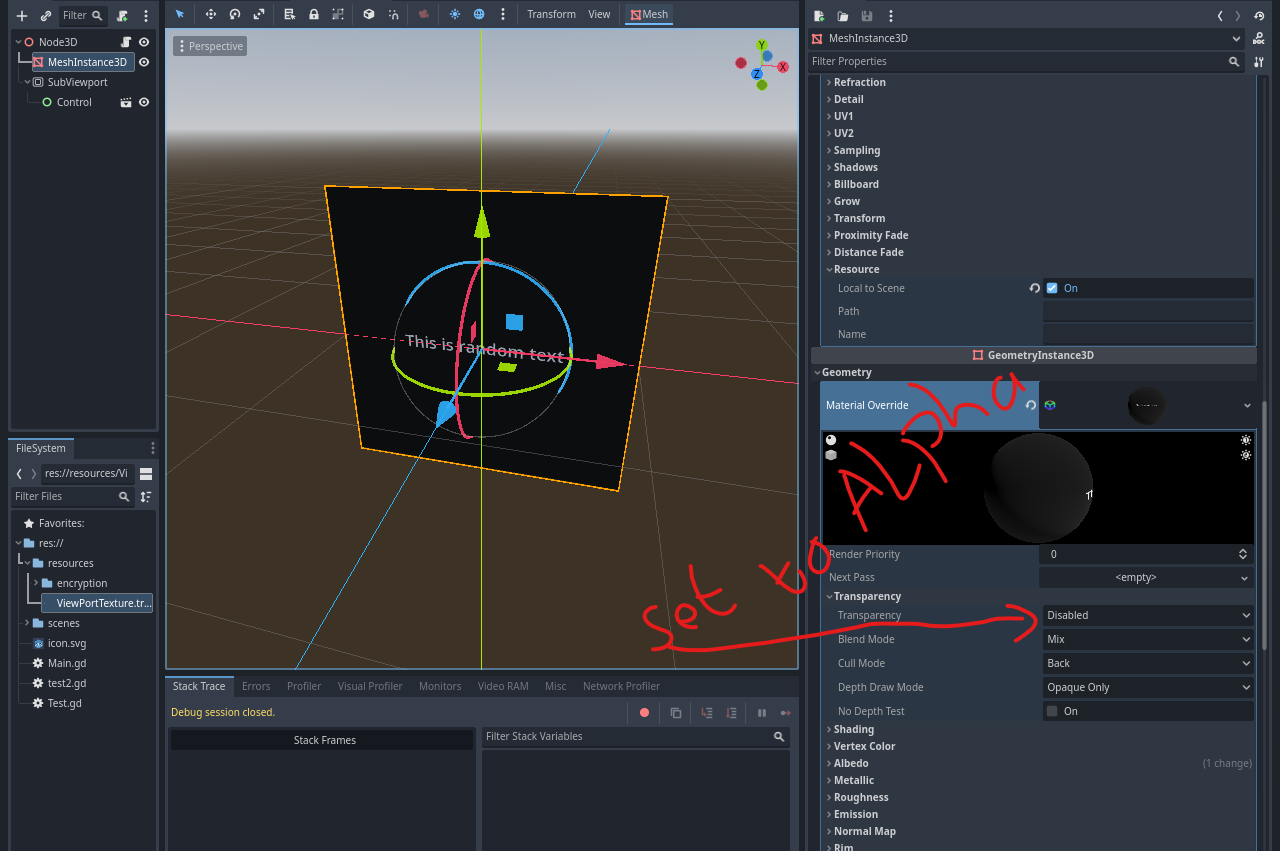Click the FileSystem sort files icon

(x=146, y=496)
